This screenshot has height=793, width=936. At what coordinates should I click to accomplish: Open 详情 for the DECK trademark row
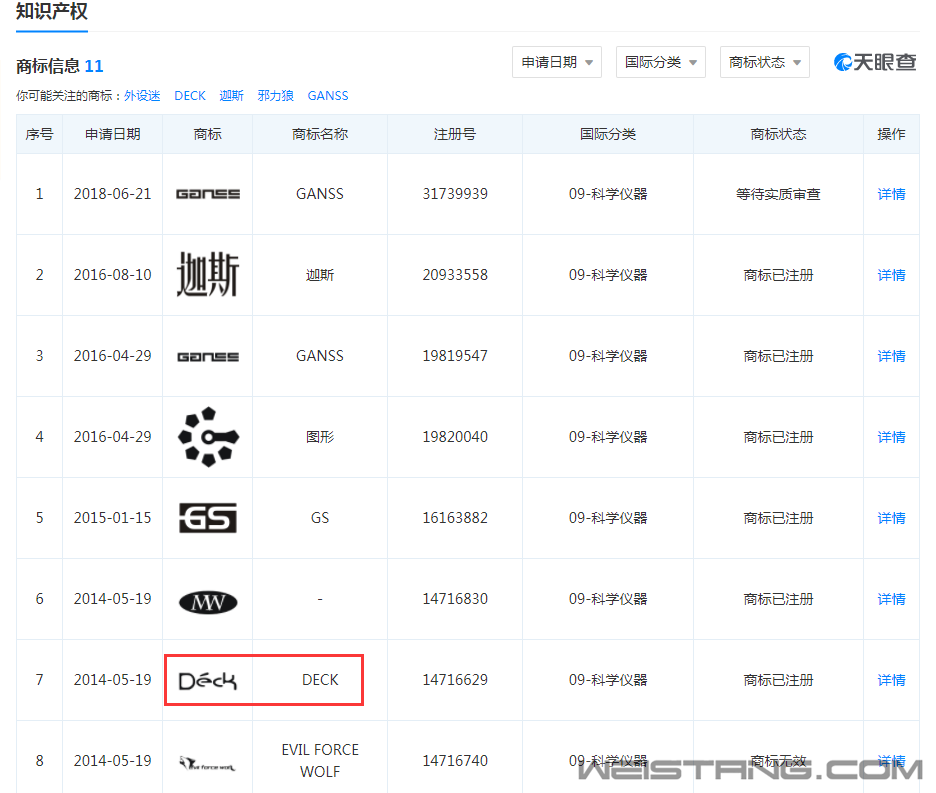tap(890, 679)
